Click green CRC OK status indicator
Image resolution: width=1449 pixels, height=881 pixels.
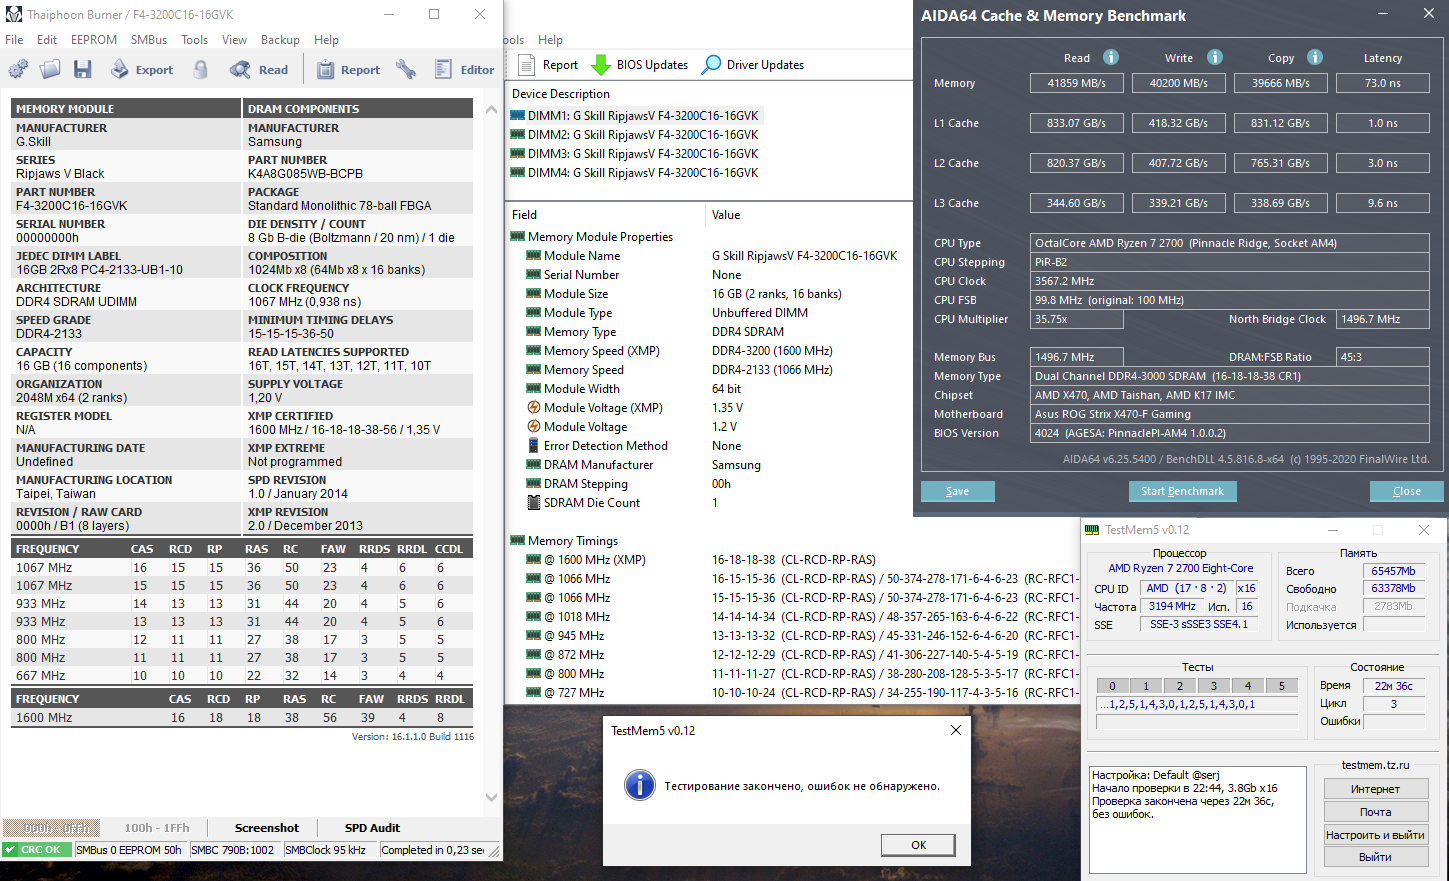coord(37,850)
